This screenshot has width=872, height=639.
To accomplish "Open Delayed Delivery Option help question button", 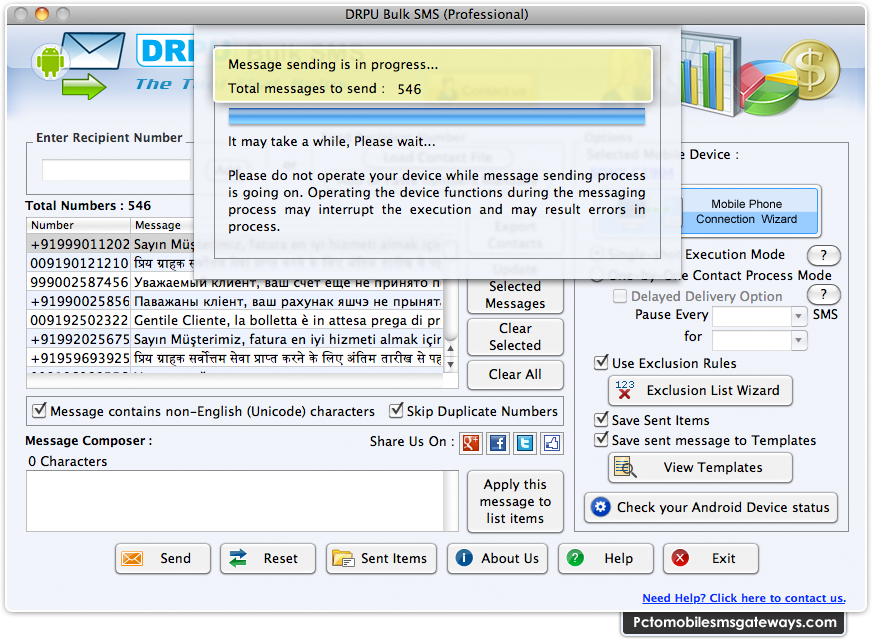I will tap(823, 294).
